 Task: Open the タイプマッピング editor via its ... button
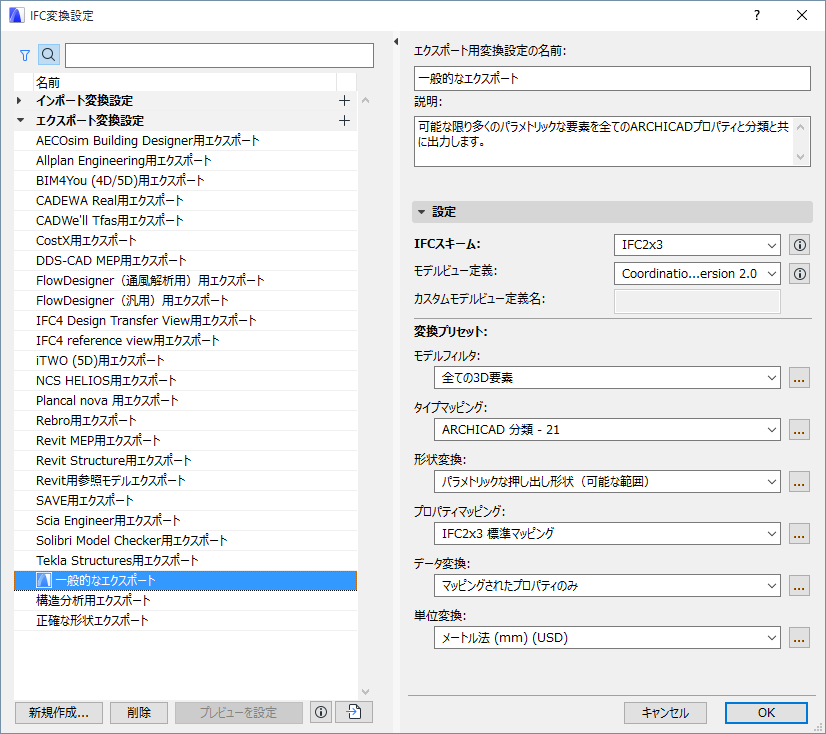point(799,429)
